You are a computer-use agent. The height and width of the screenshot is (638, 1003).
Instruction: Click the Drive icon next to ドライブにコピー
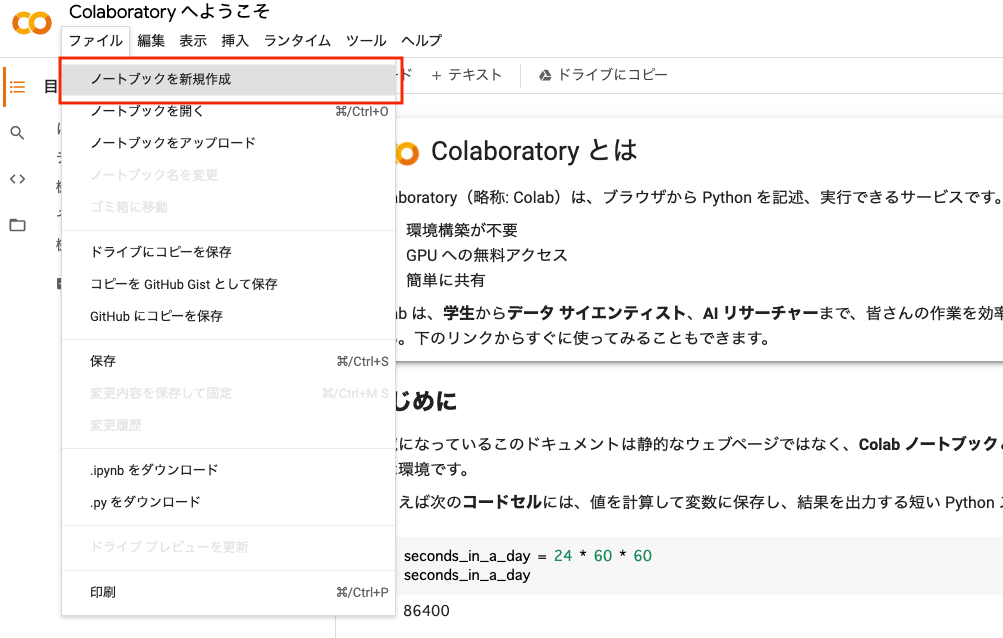[545, 76]
